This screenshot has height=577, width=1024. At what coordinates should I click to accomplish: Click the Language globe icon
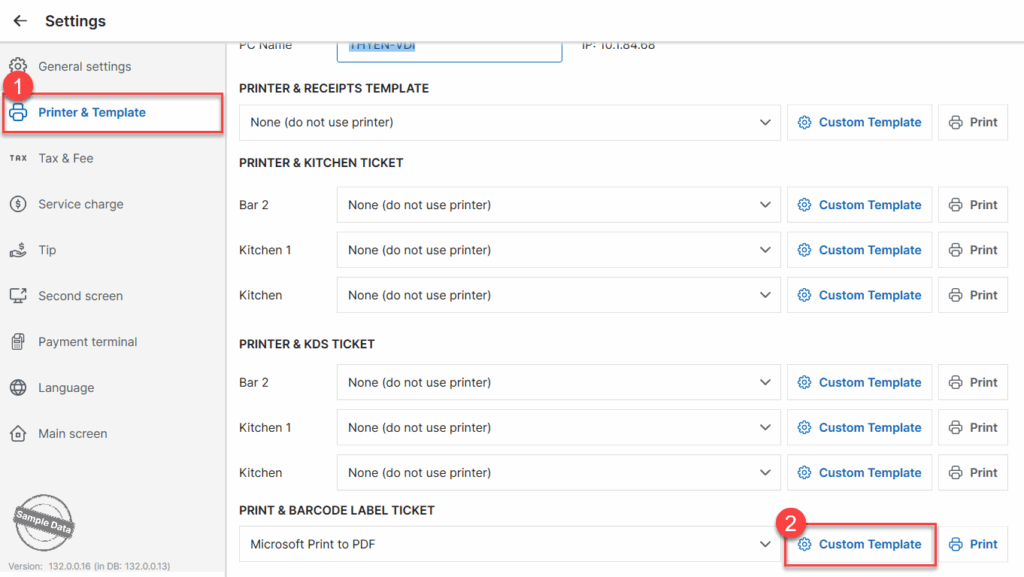coord(18,388)
